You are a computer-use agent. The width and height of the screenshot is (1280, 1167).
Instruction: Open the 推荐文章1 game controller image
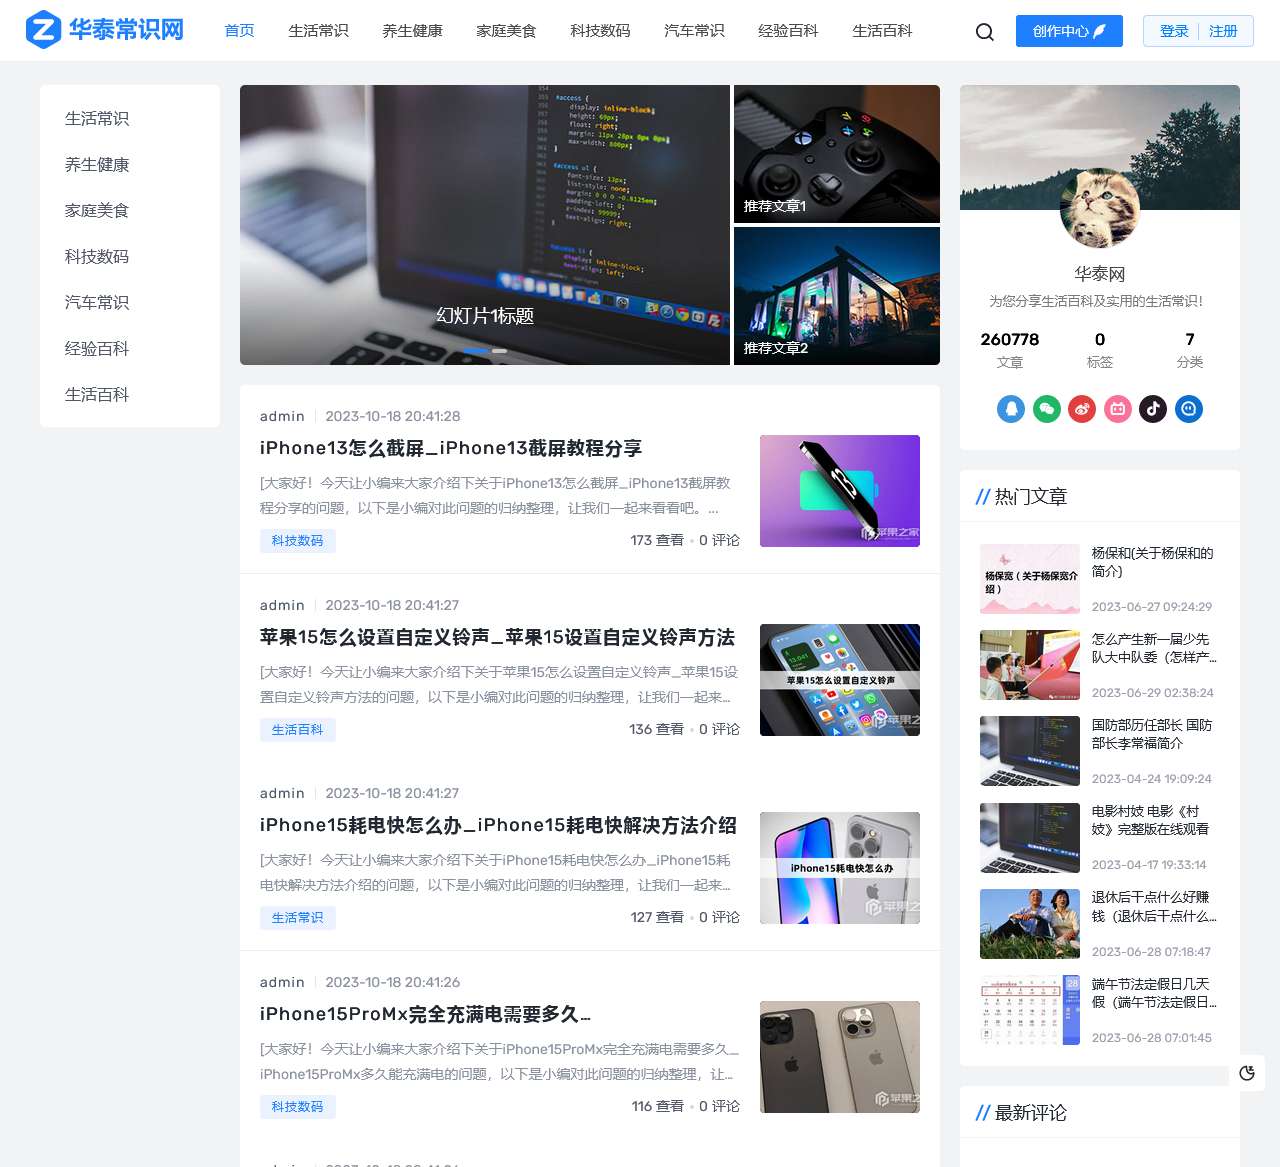click(x=837, y=154)
